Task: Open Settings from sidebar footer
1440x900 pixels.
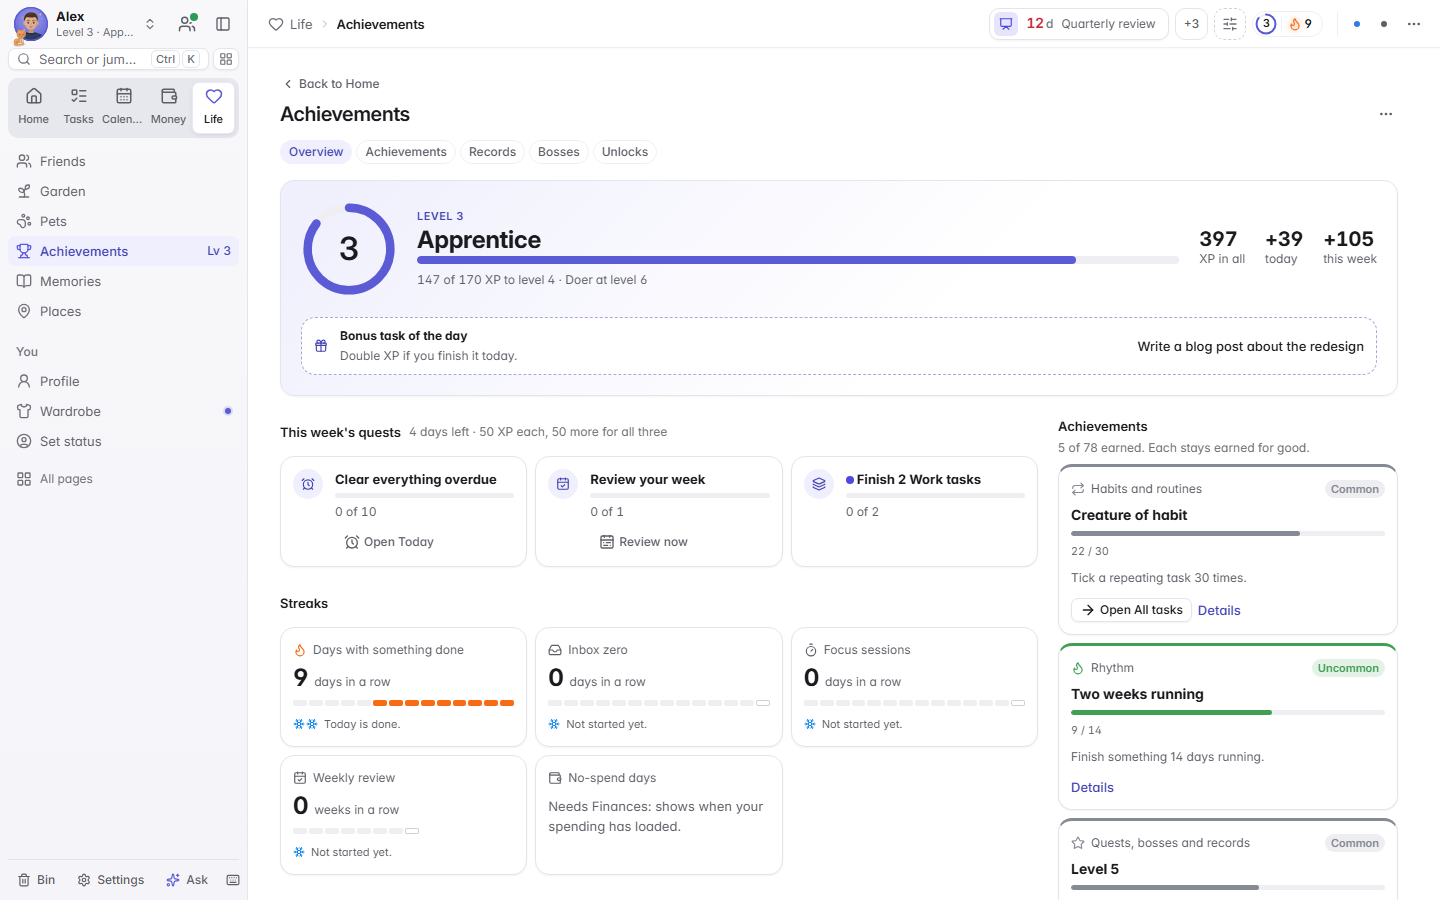Action: pyautogui.click(x=111, y=880)
